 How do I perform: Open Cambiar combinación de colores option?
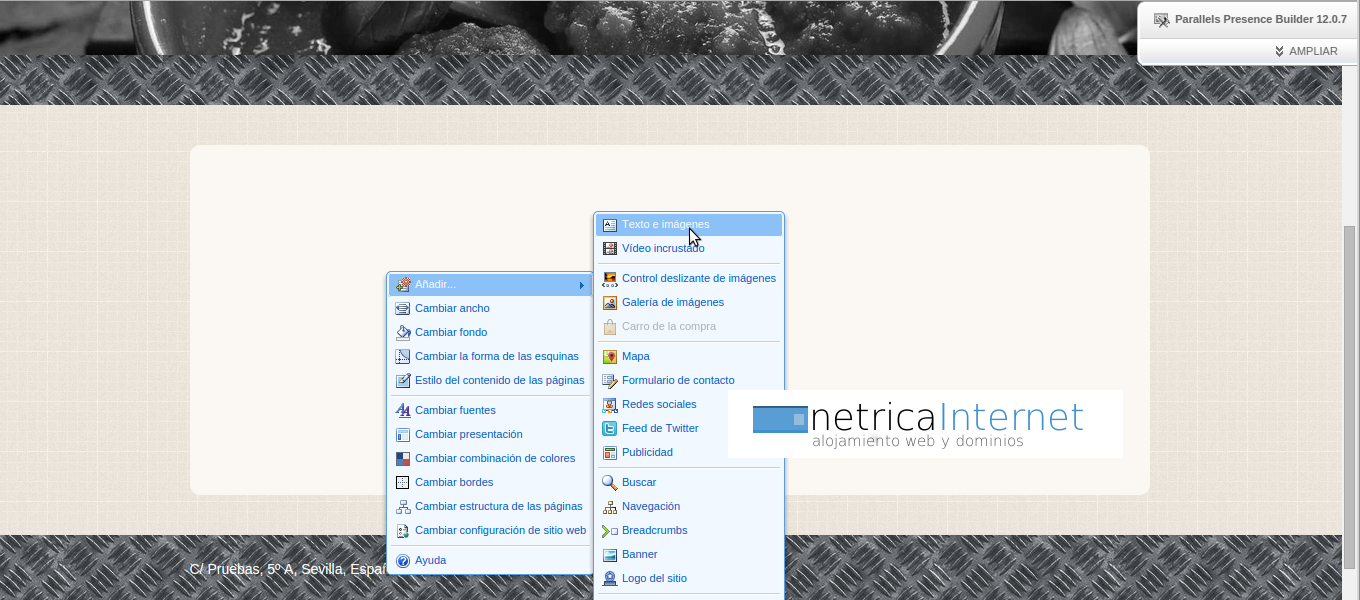[x=494, y=459]
